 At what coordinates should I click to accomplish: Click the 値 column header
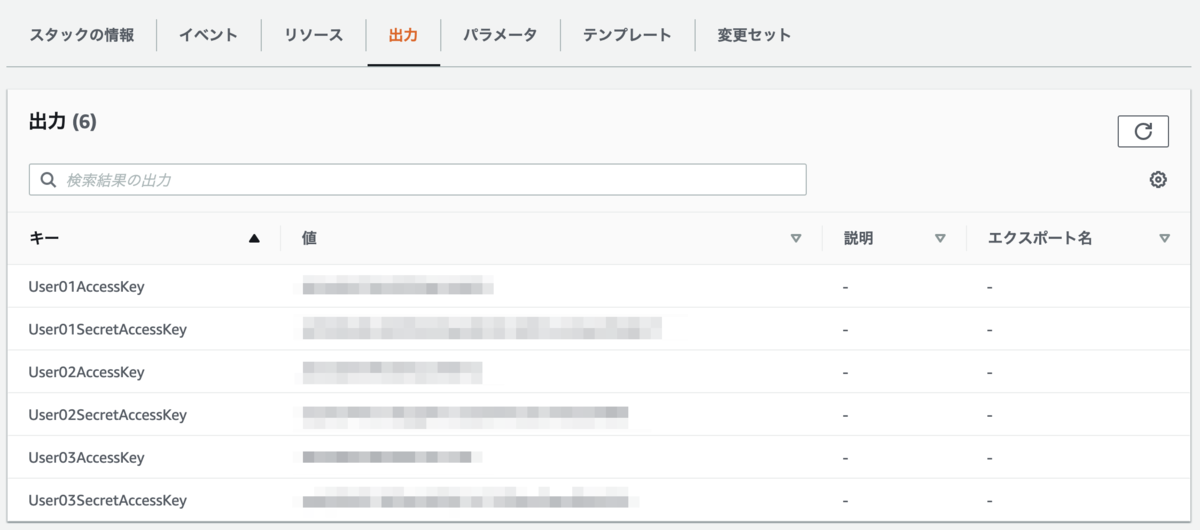(x=310, y=238)
